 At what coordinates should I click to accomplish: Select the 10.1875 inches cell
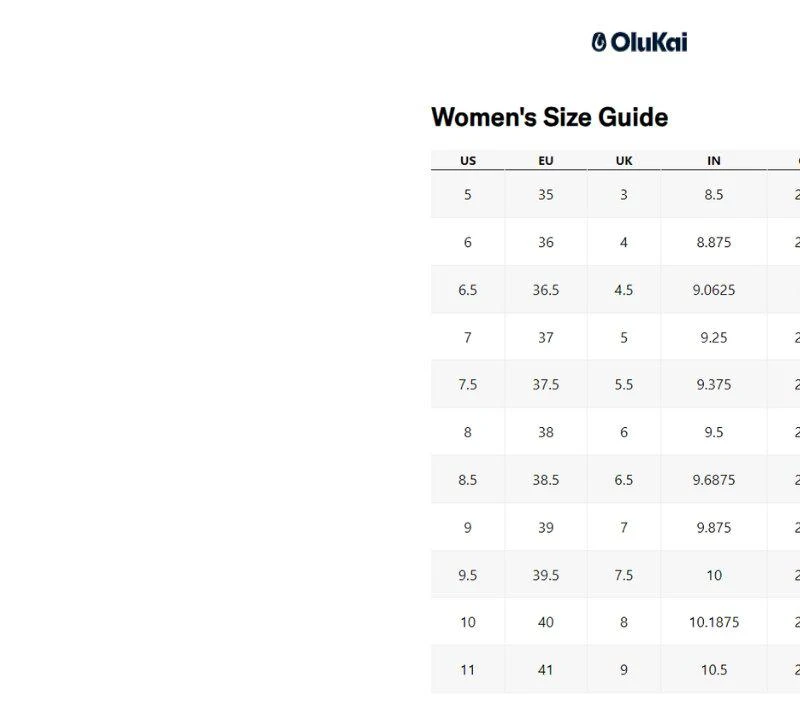coord(714,622)
